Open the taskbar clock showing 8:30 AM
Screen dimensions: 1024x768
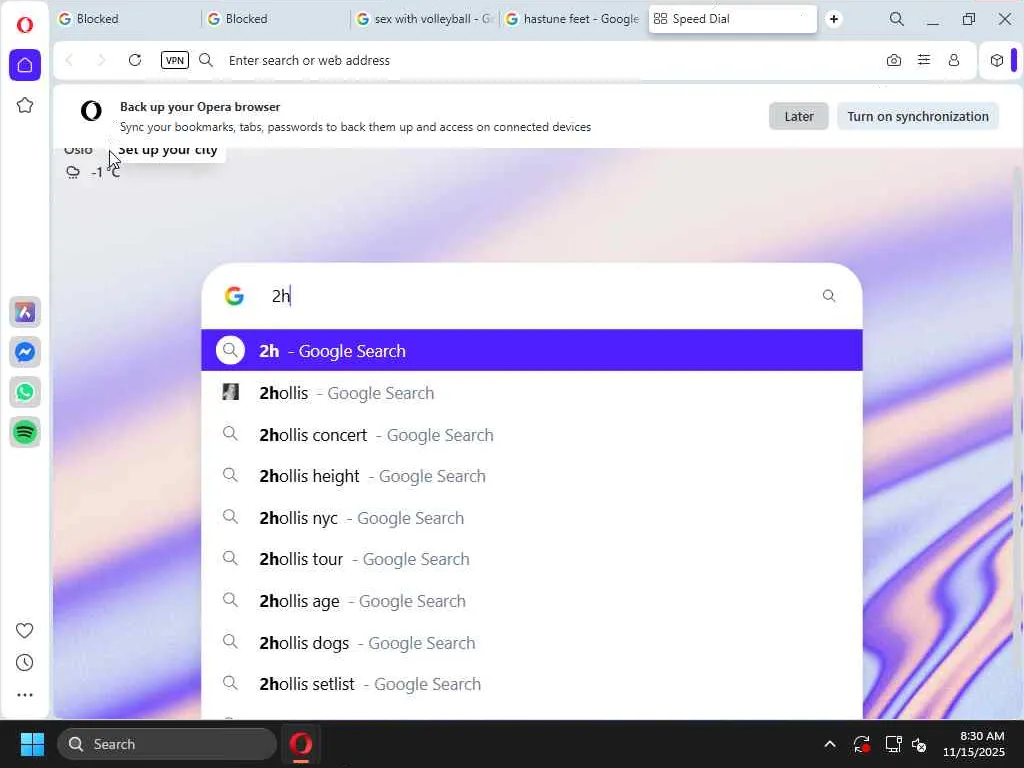[974, 744]
